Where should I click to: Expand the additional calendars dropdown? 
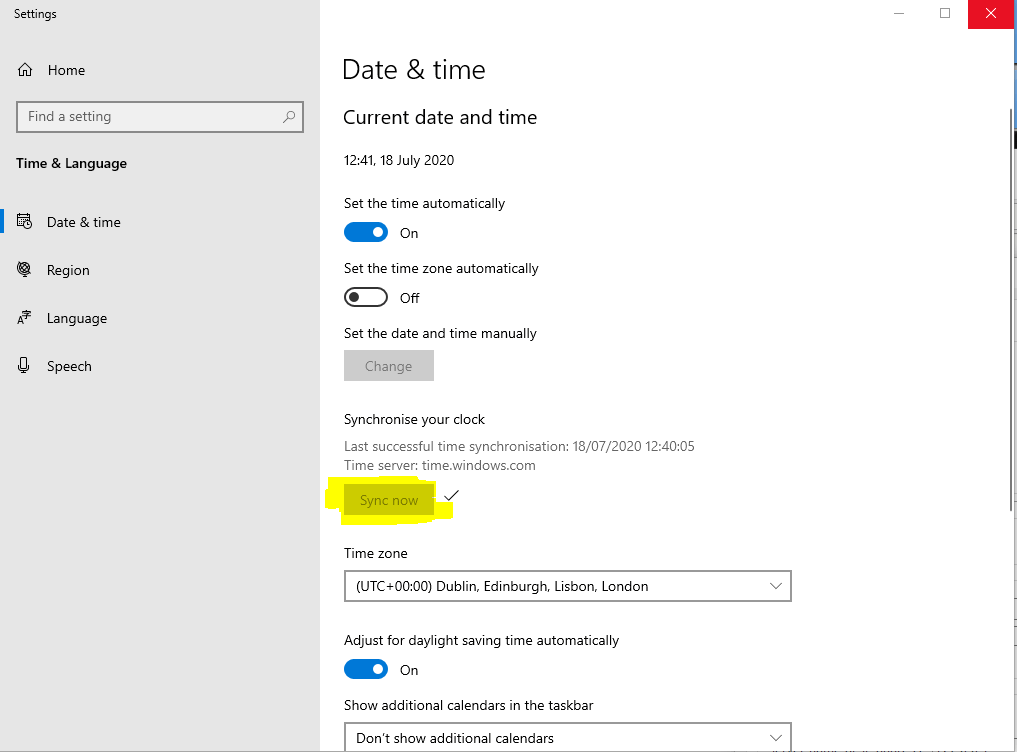pos(568,737)
